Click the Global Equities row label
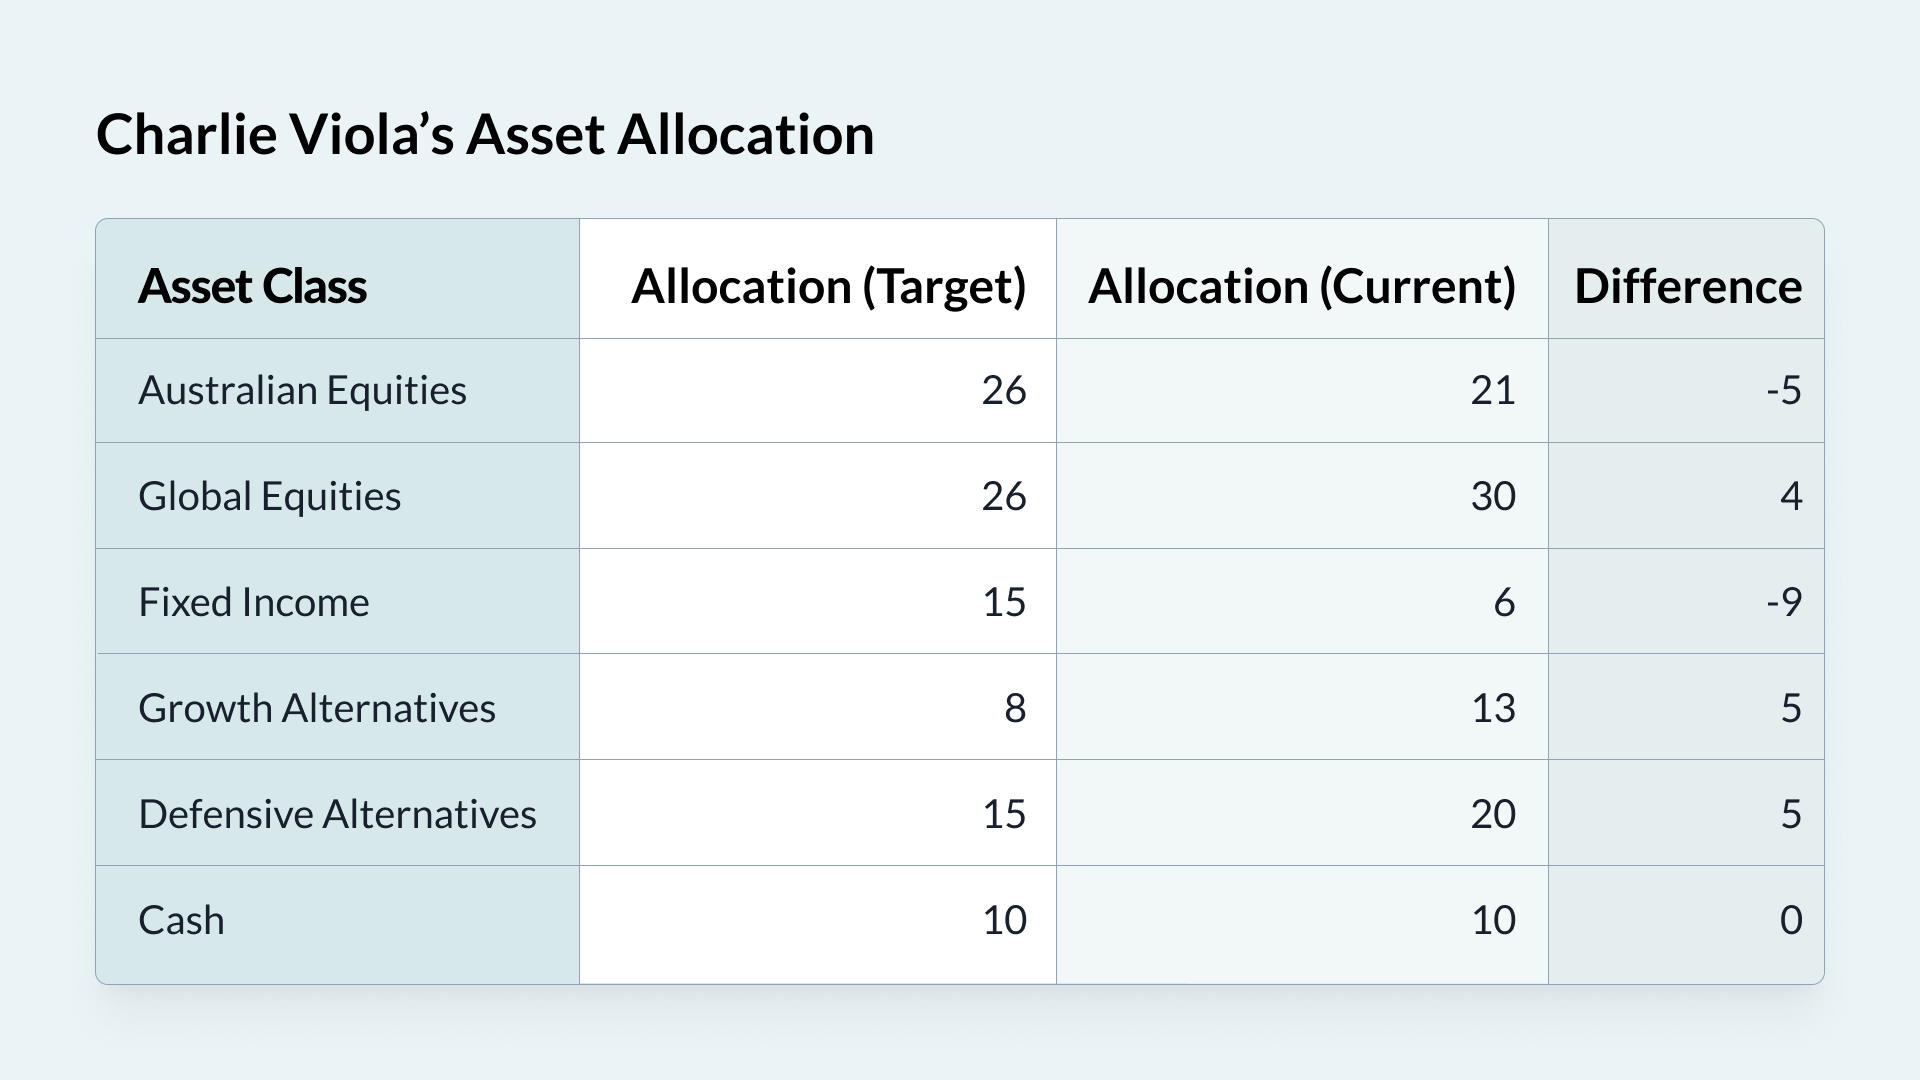The image size is (1920, 1080). coord(269,496)
